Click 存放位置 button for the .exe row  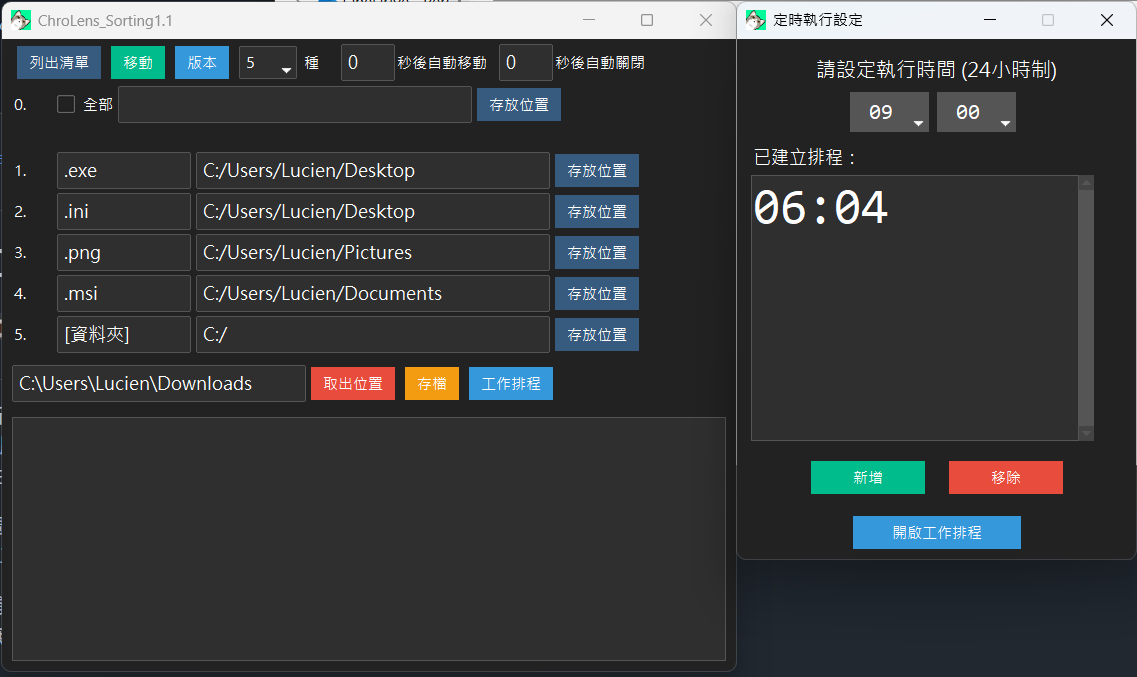597,170
